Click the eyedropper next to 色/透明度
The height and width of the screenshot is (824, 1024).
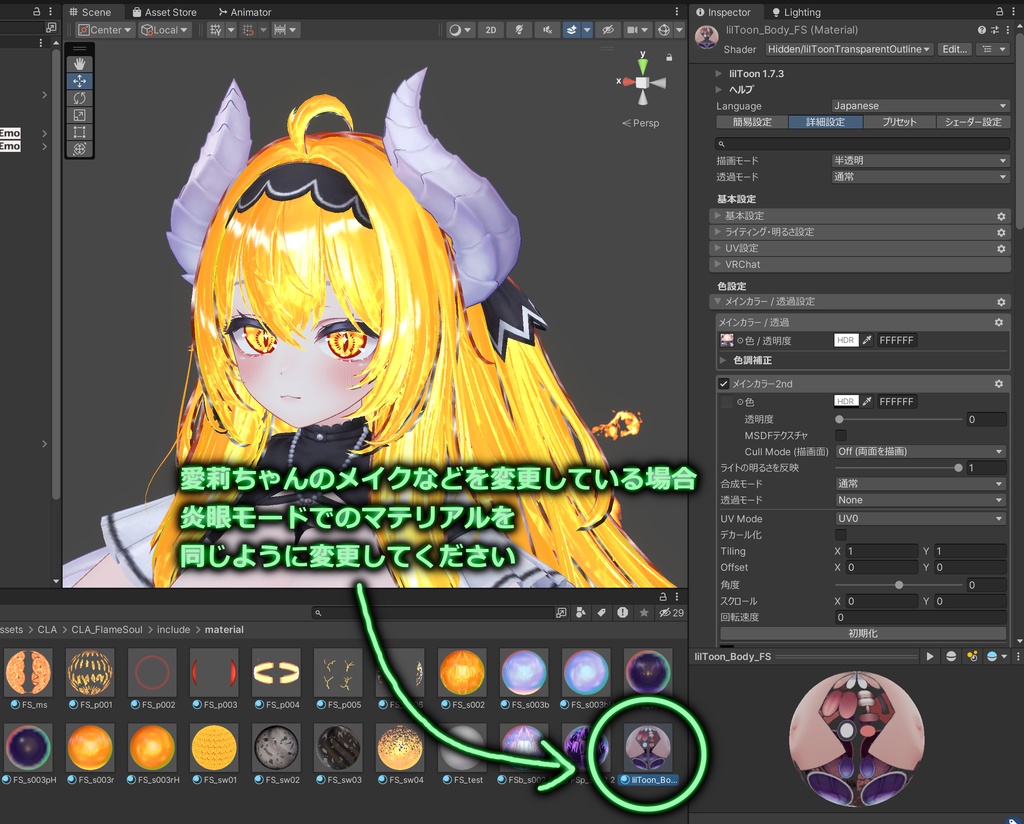point(866,340)
